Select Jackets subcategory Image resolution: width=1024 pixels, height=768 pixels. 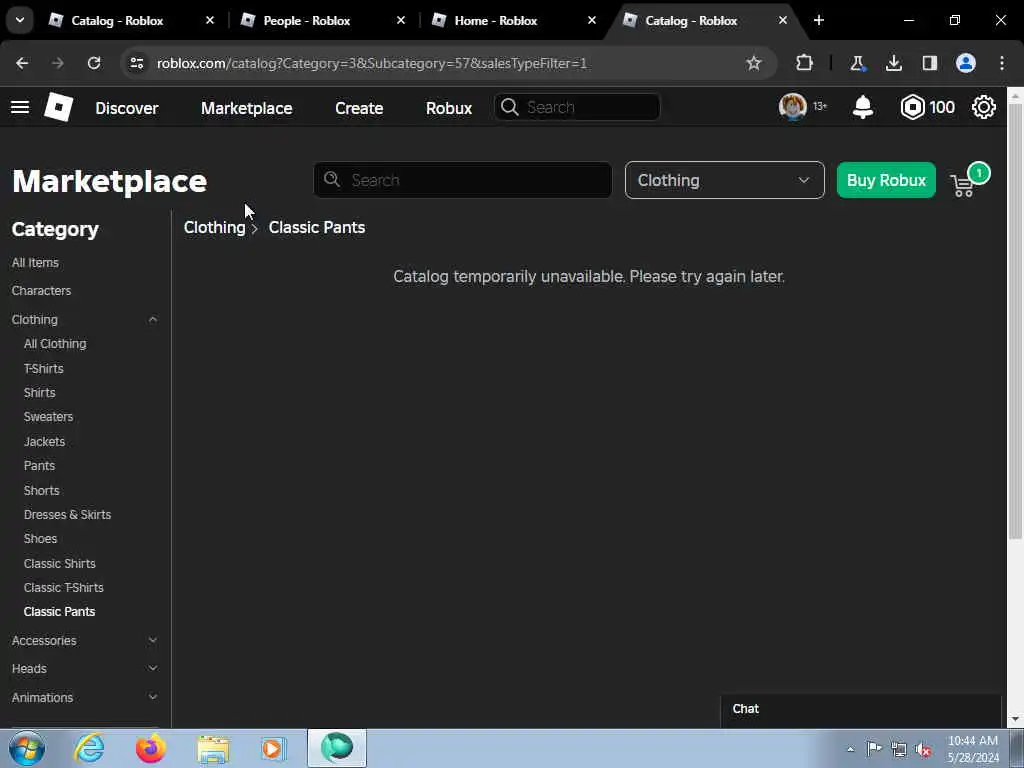point(44,441)
